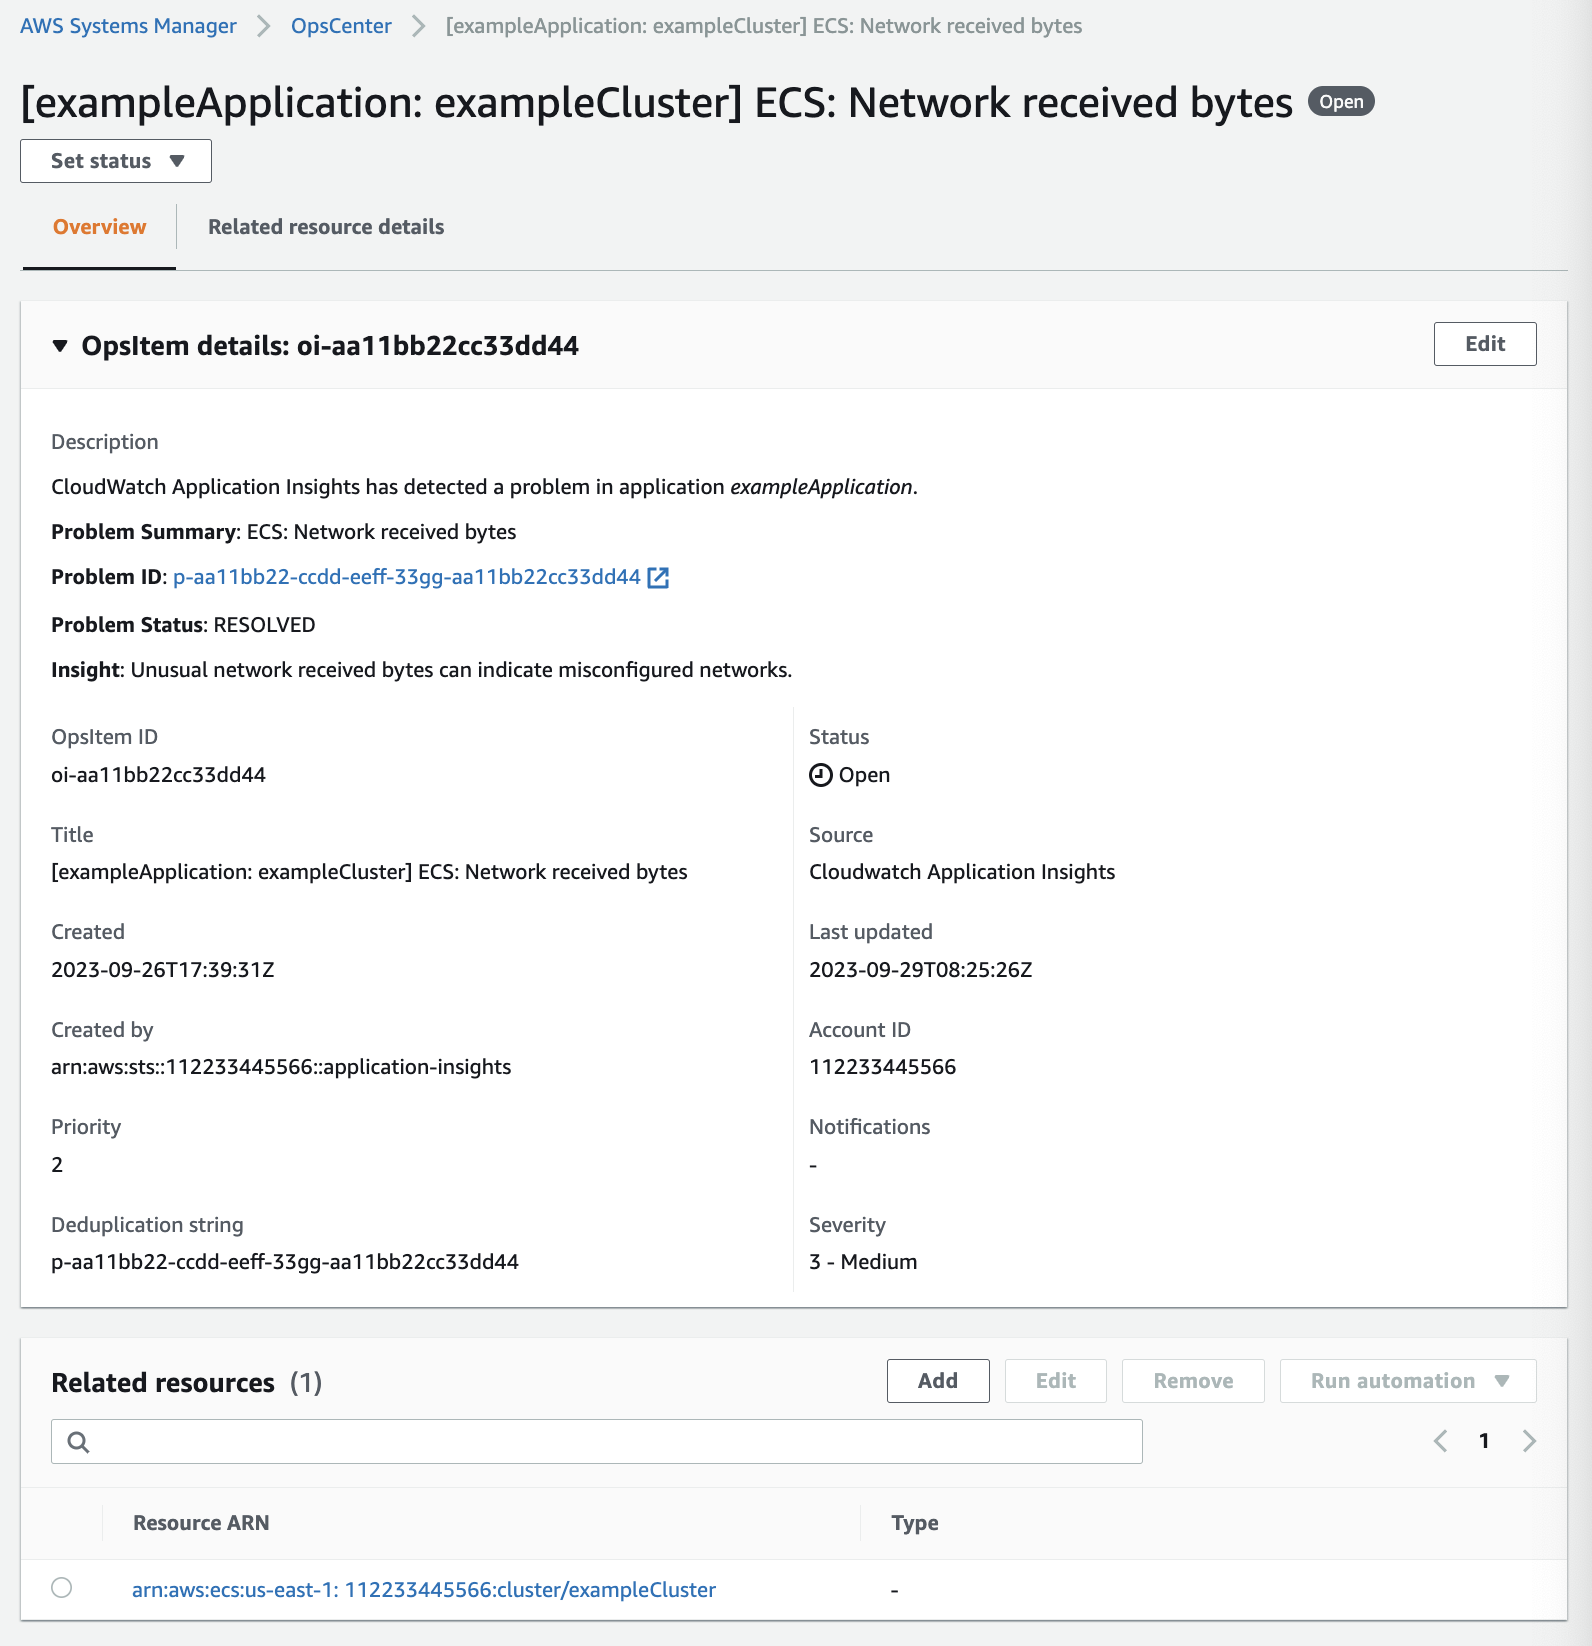Image resolution: width=1592 pixels, height=1646 pixels.
Task: Select the exampleCluster resource radio button
Action: [x=62, y=1588]
